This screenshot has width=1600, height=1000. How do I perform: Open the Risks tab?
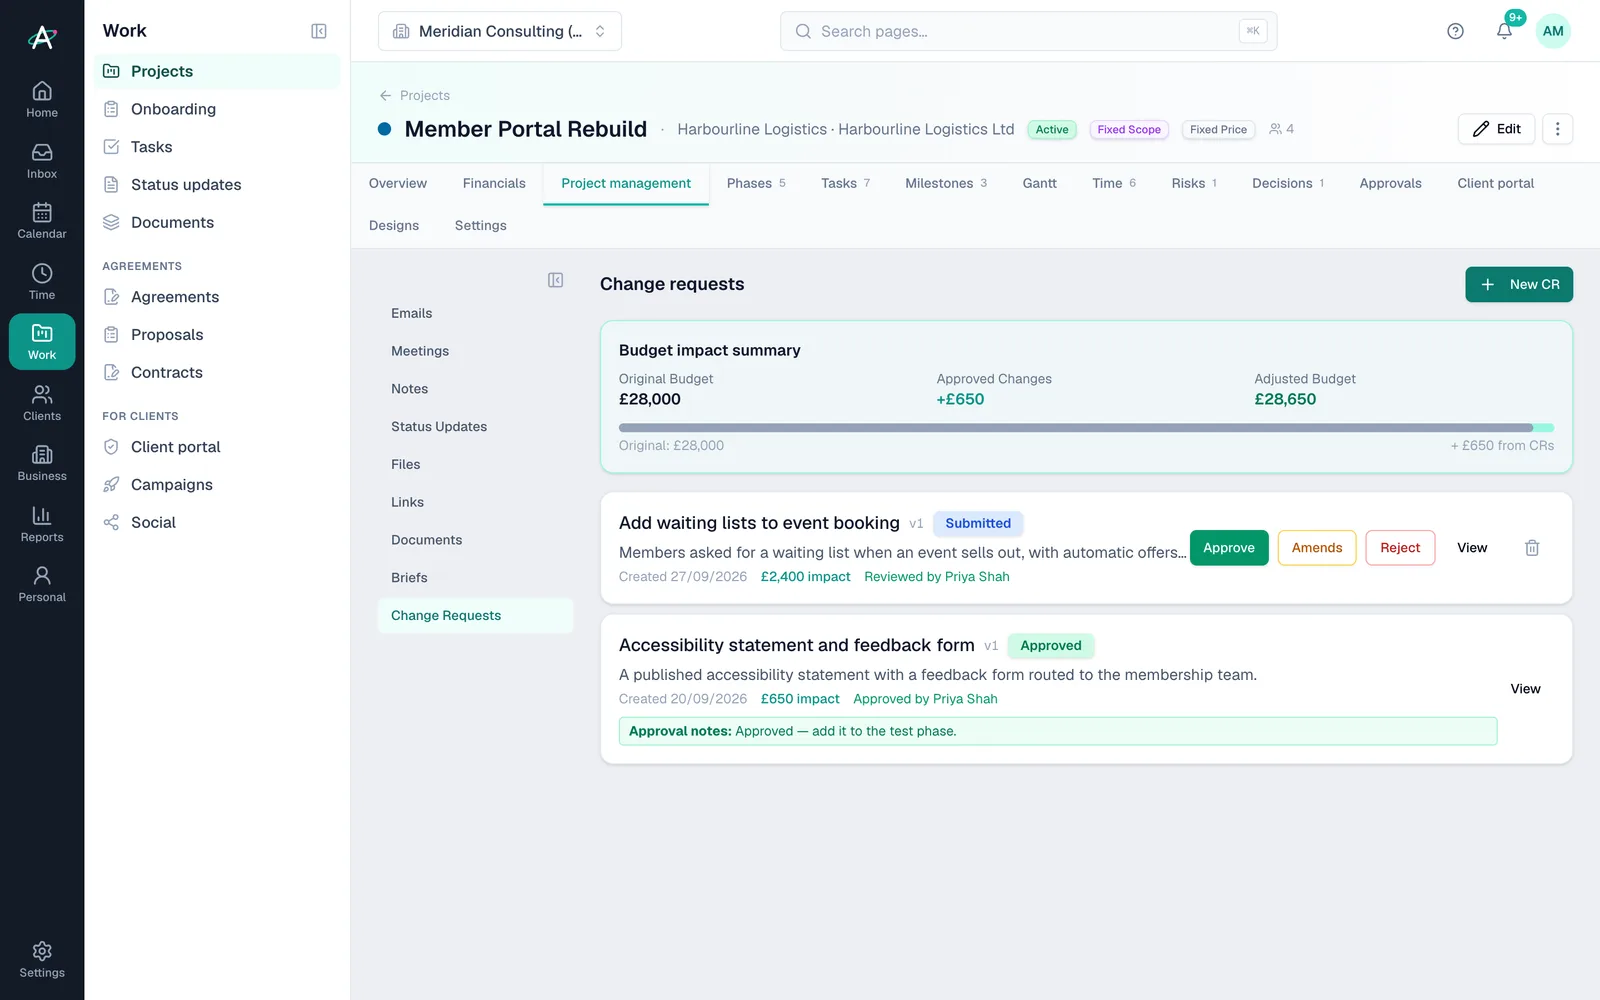[1194, 183]
